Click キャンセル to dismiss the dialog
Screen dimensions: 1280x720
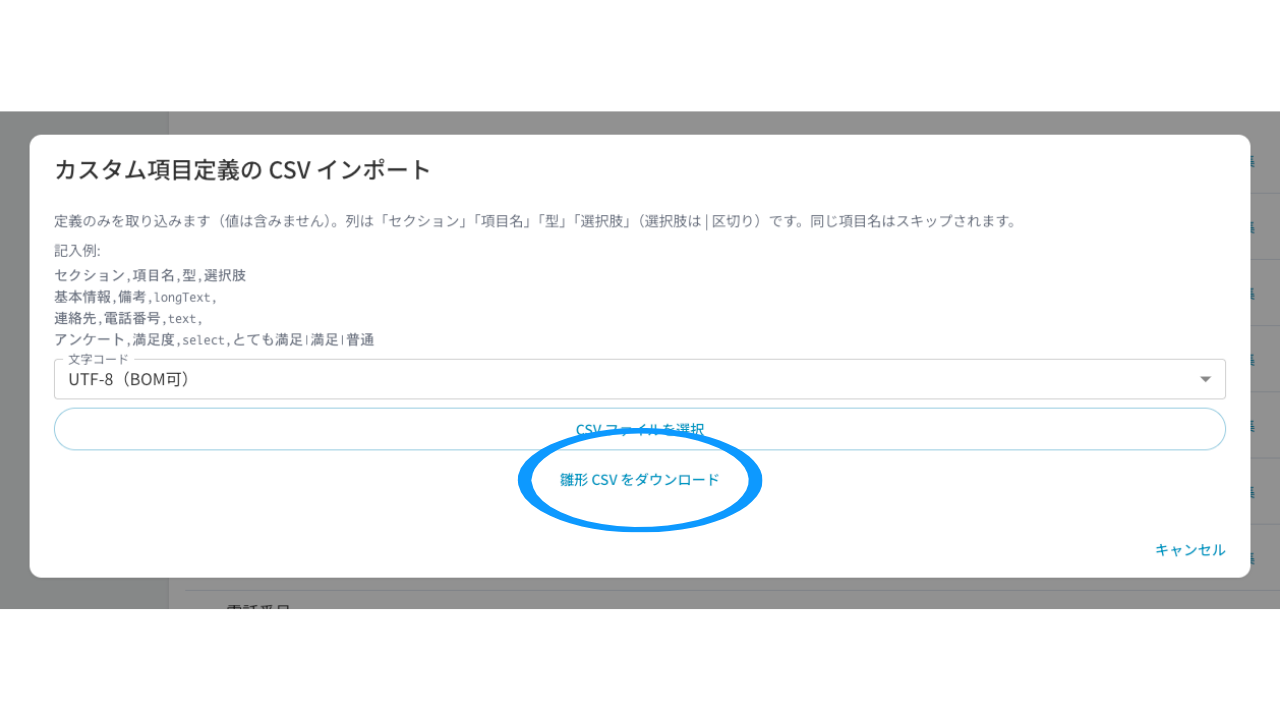pos(1190,550)
